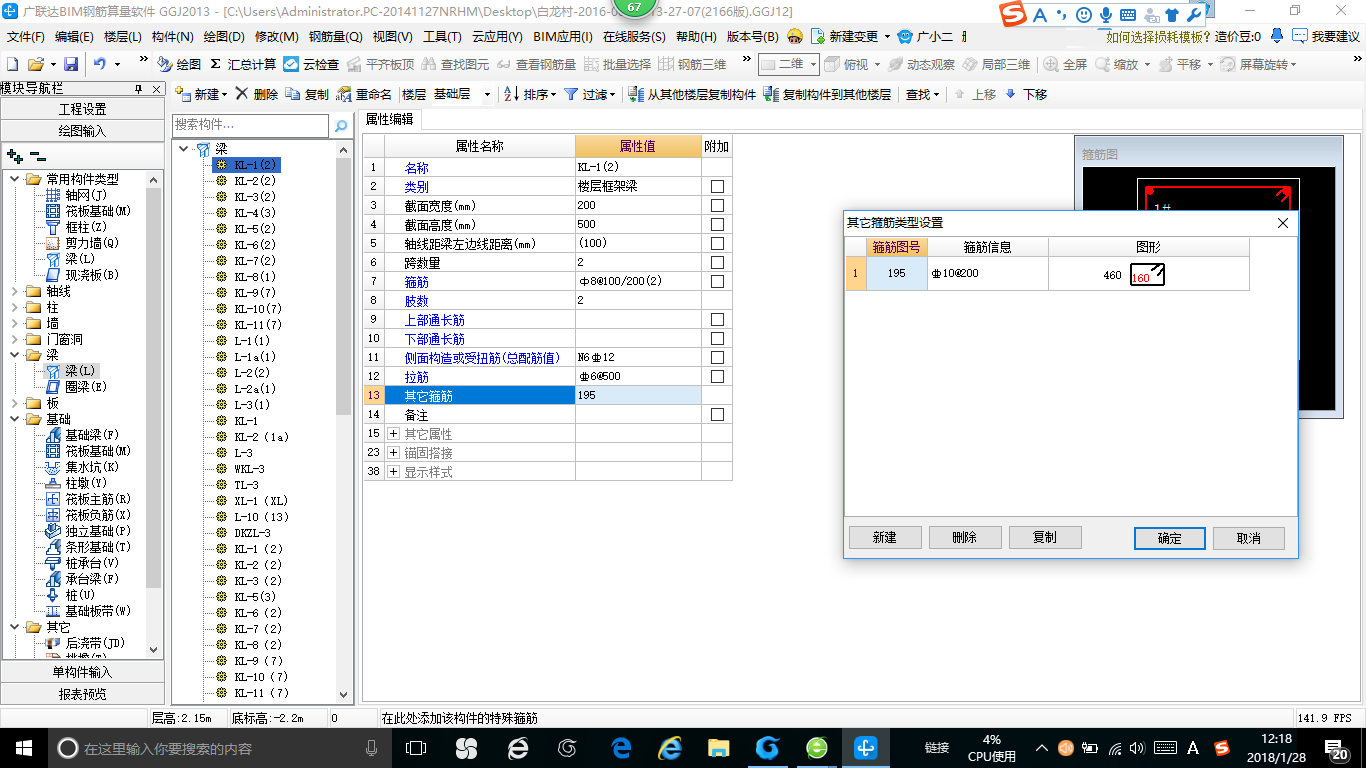Expand the 墙 tree node
The height and width of the screenshot is (768, 1366).
[15, 323]
